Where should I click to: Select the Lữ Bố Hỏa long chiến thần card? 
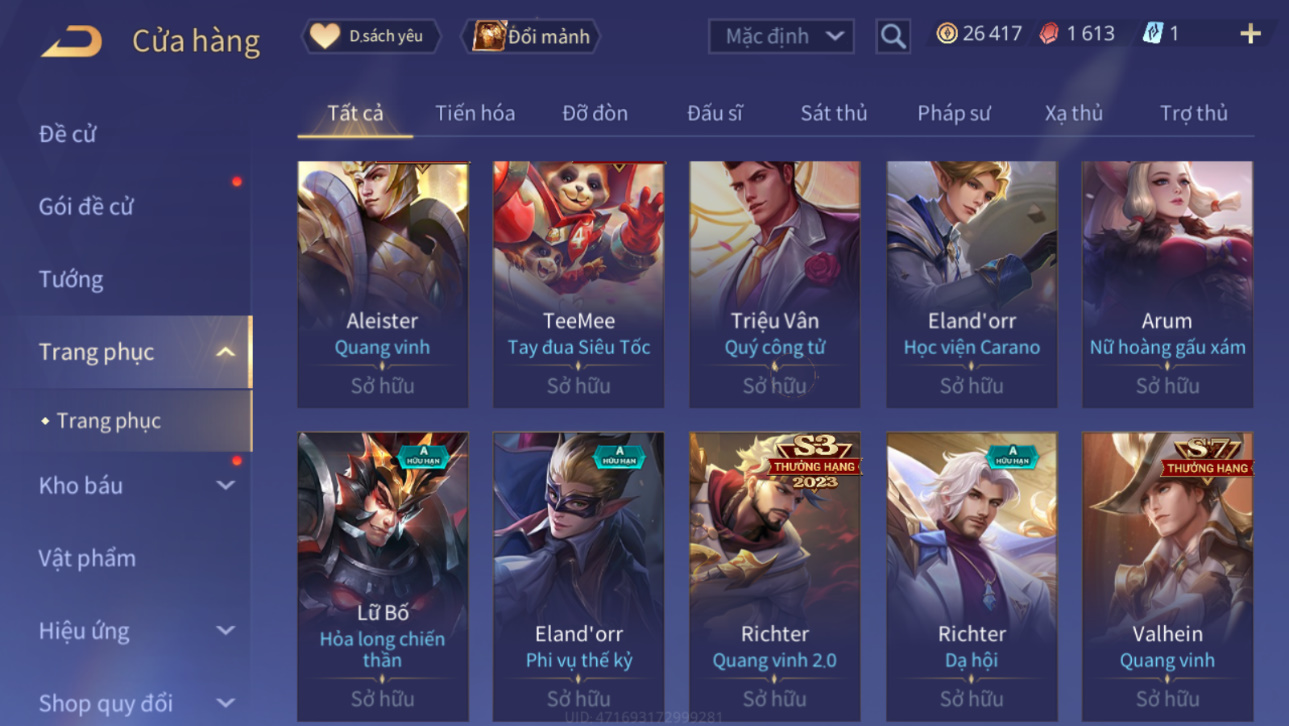coord(383,578)
